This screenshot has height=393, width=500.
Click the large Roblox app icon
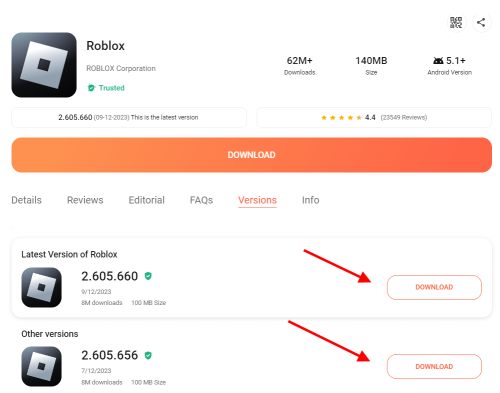point(44,65)
